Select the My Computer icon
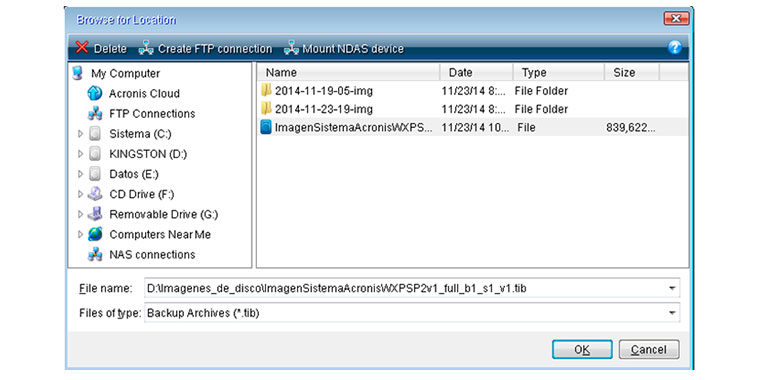This screenshot has height=380, width=760. coord(77,74)
